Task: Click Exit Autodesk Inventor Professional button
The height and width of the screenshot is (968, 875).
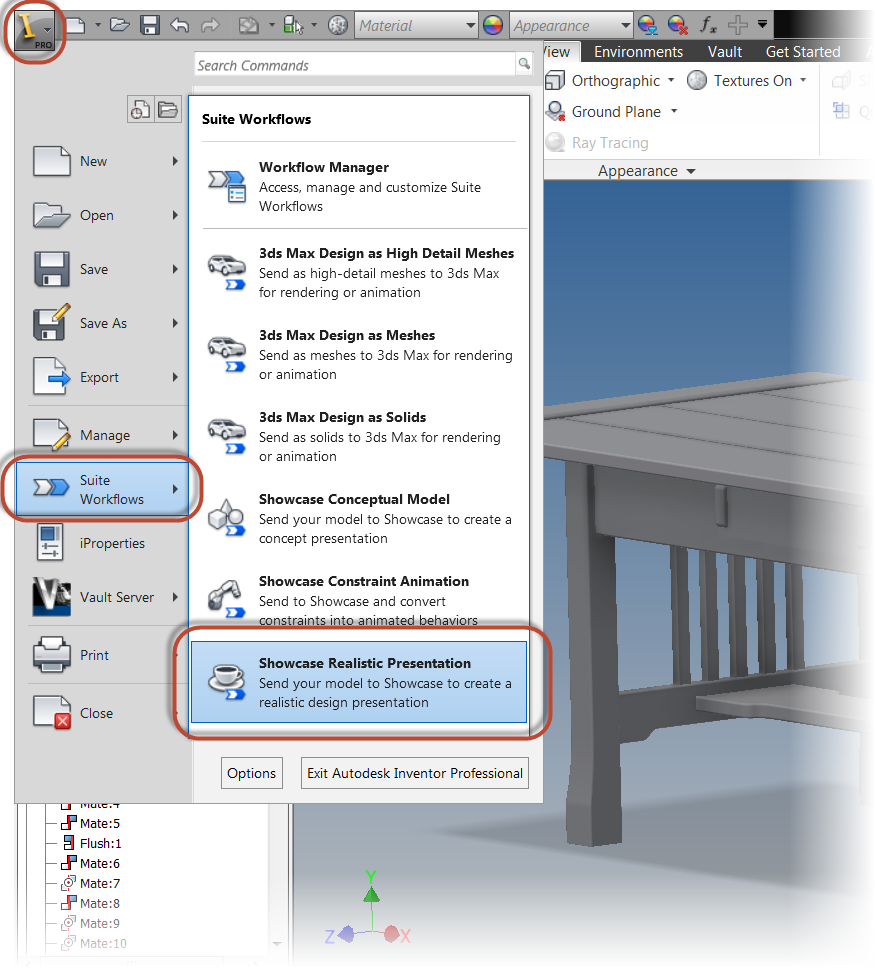Action: pos(414,773)
